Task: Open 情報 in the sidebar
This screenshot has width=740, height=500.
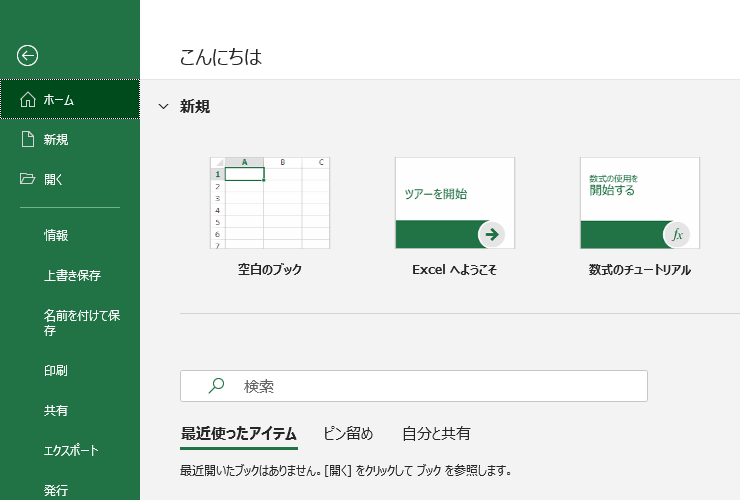Action: point(70,235)
